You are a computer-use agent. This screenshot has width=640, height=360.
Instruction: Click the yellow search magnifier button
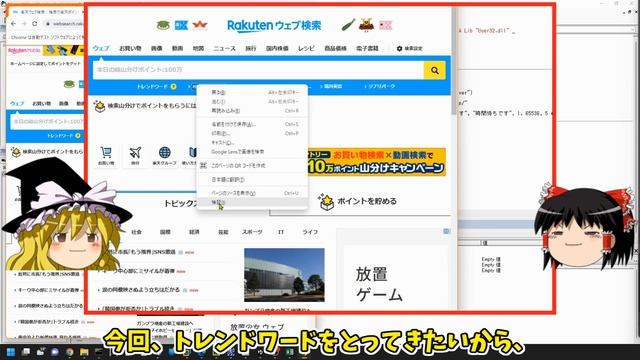[x=435, y=70]
